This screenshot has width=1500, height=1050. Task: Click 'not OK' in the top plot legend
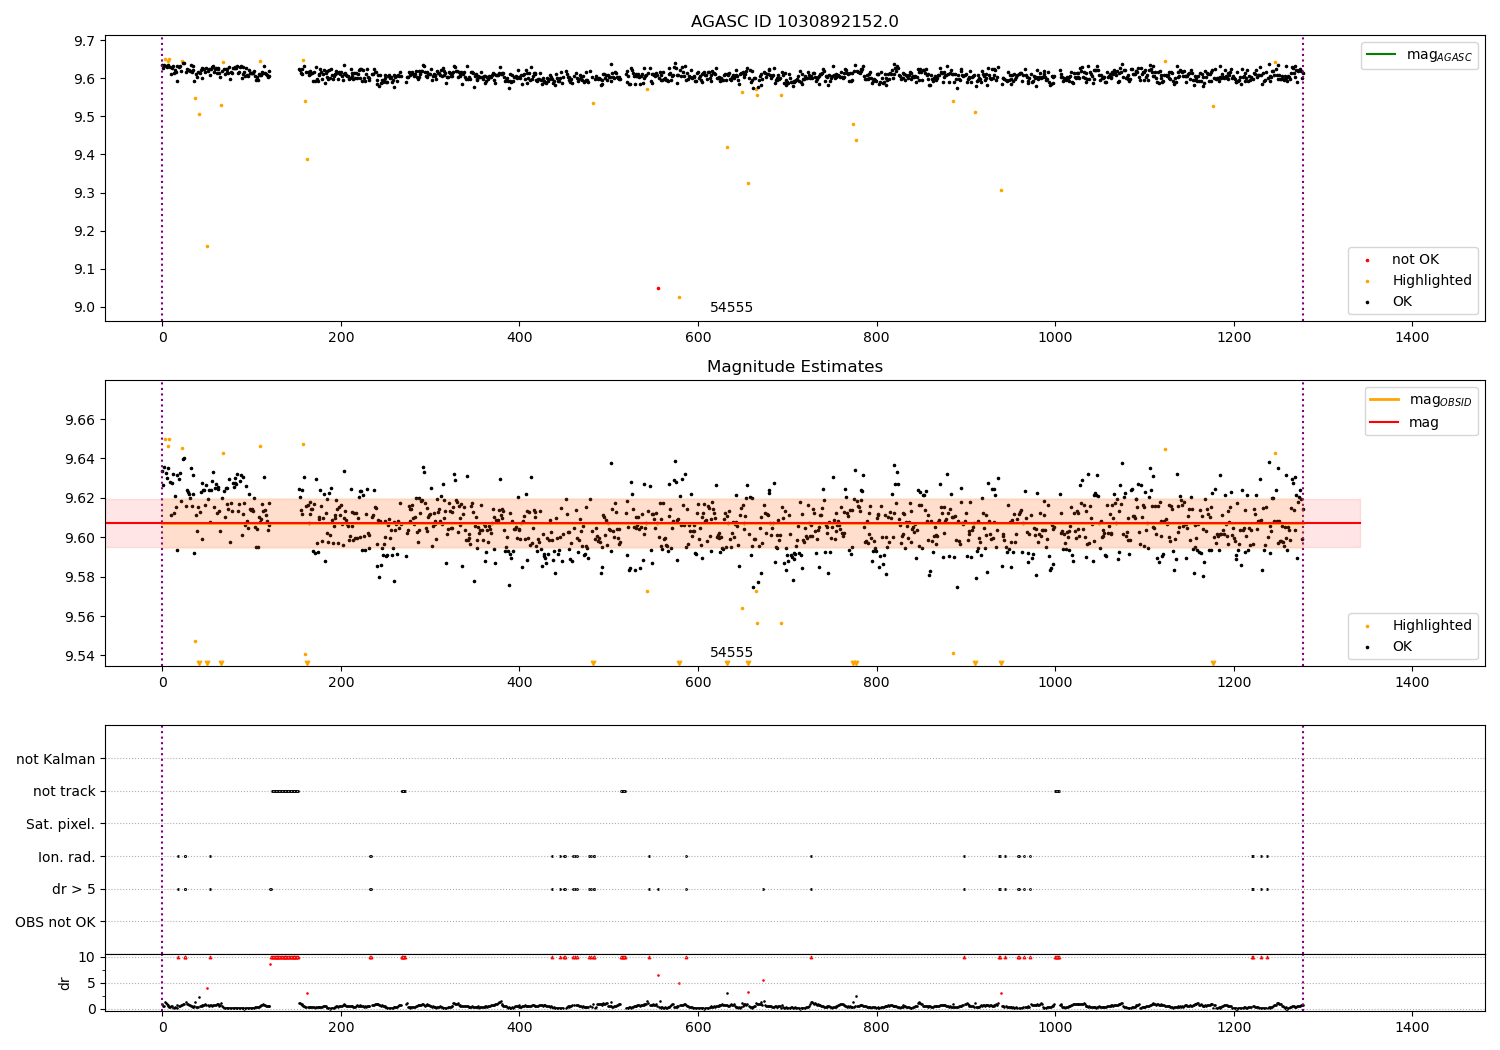click(x=1414, y=260)
